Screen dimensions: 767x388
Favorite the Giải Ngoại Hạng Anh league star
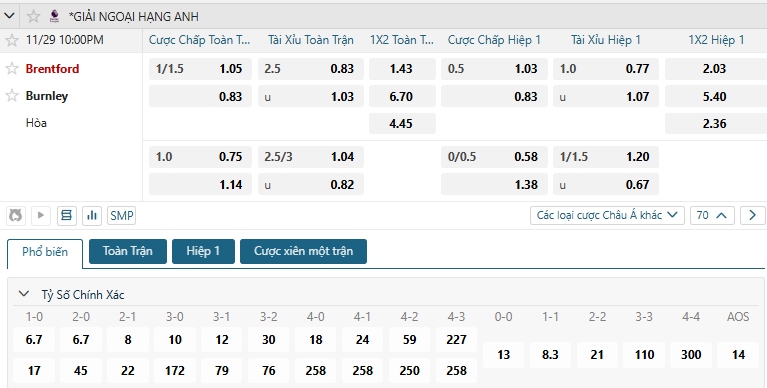(33, 17)
